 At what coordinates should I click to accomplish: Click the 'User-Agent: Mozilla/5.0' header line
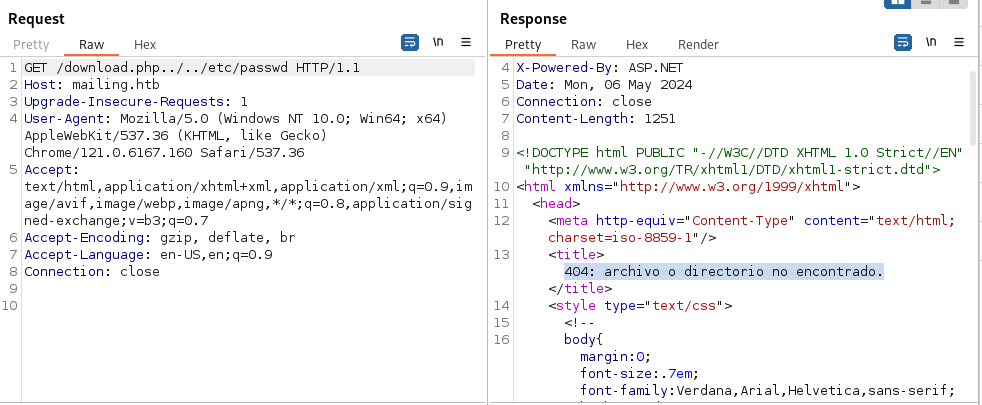235,118
